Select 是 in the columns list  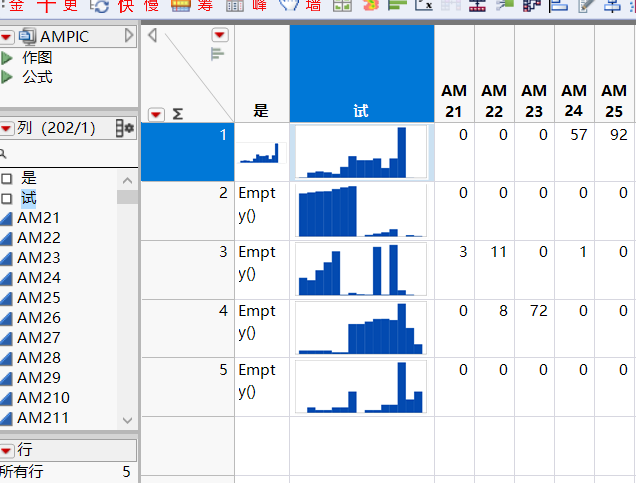click(29, 178)
